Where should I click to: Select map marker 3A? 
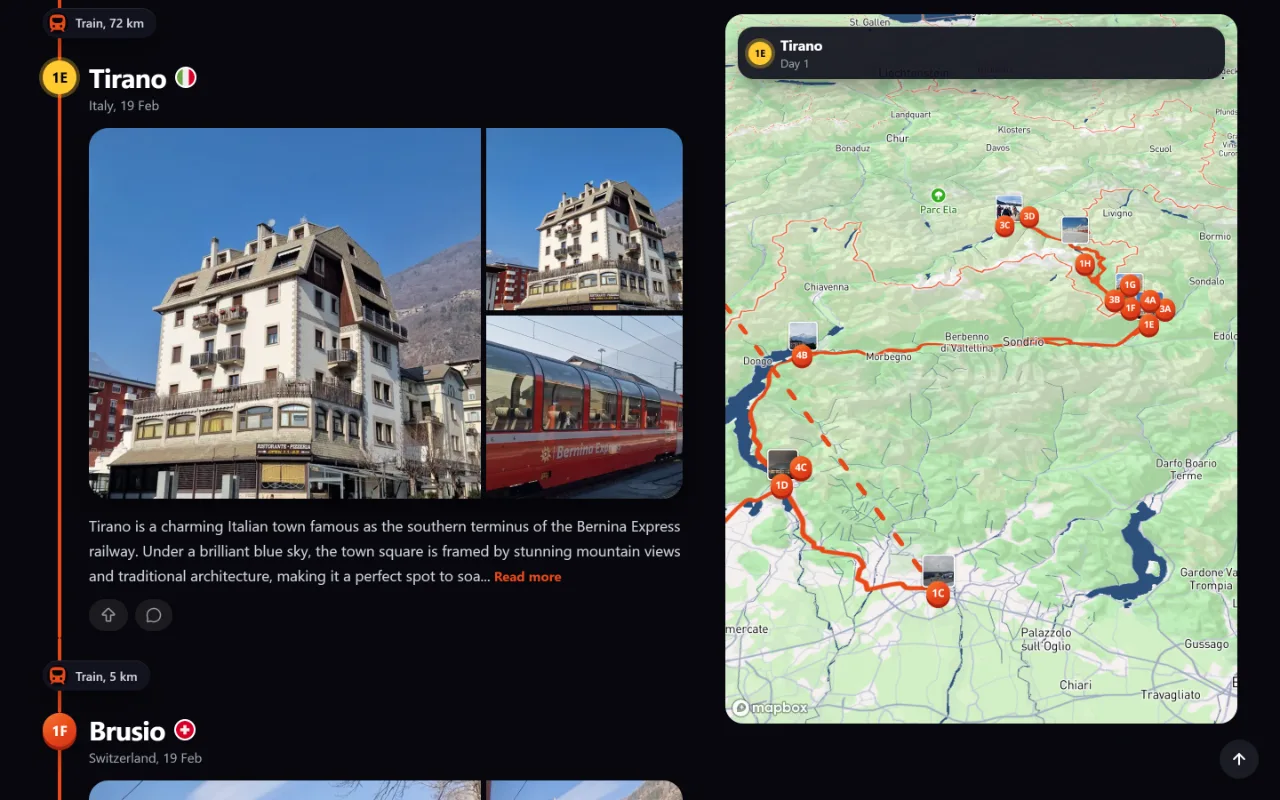click(1164, 310)
